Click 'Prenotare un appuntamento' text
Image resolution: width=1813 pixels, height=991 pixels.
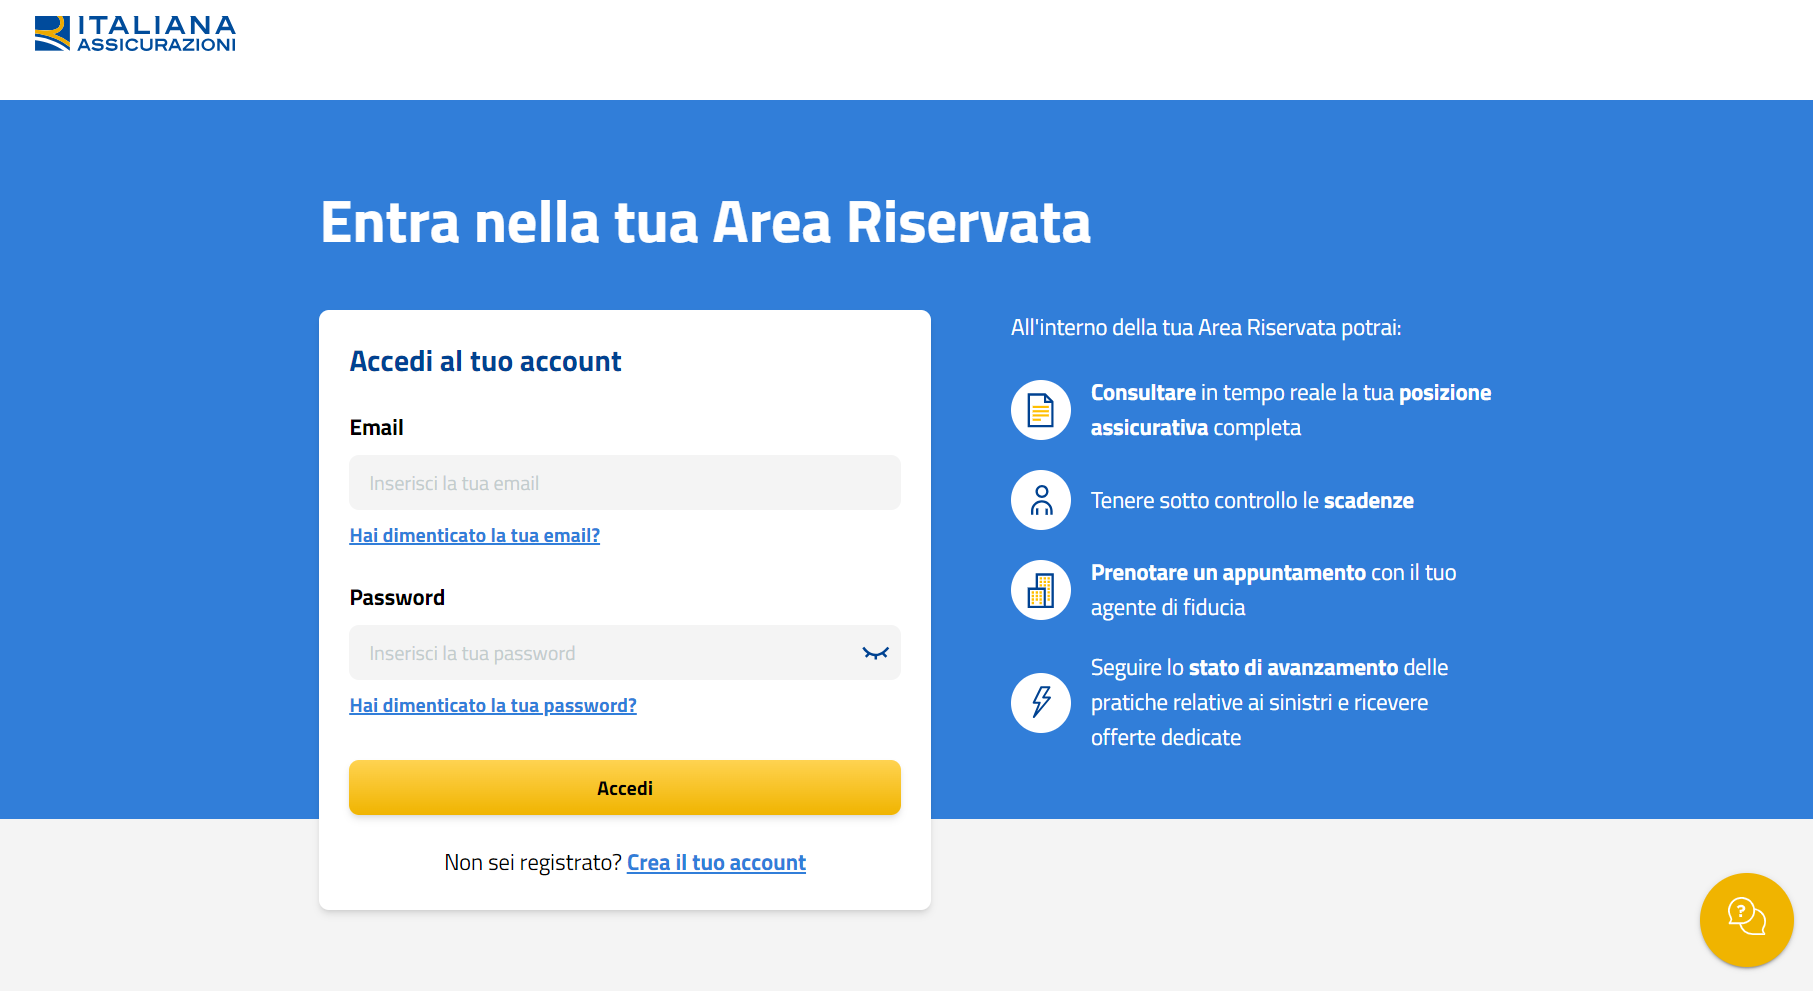(x=1228, y=573)
